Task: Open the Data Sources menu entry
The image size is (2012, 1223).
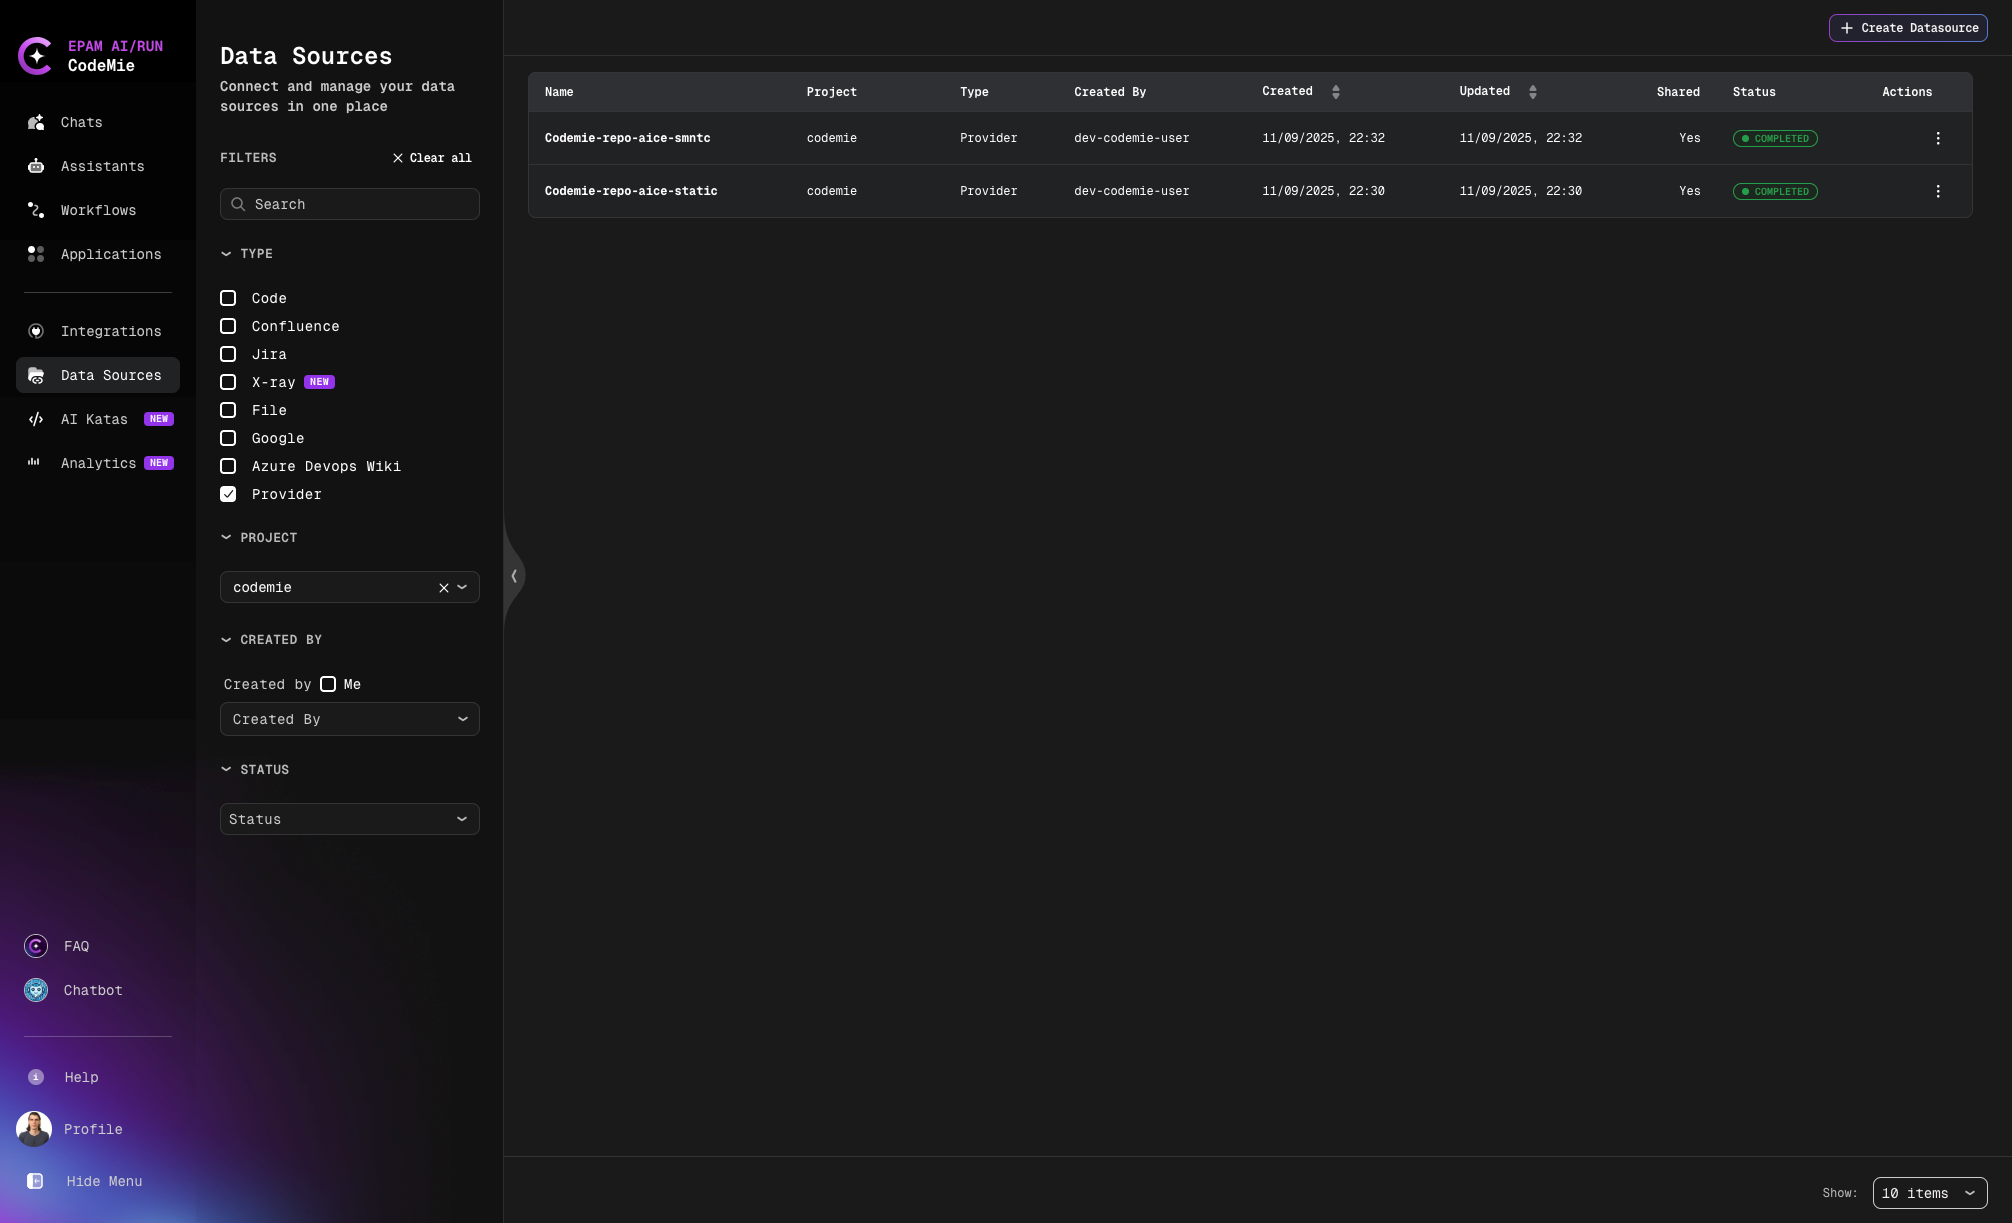Action: tap(111, 375)
